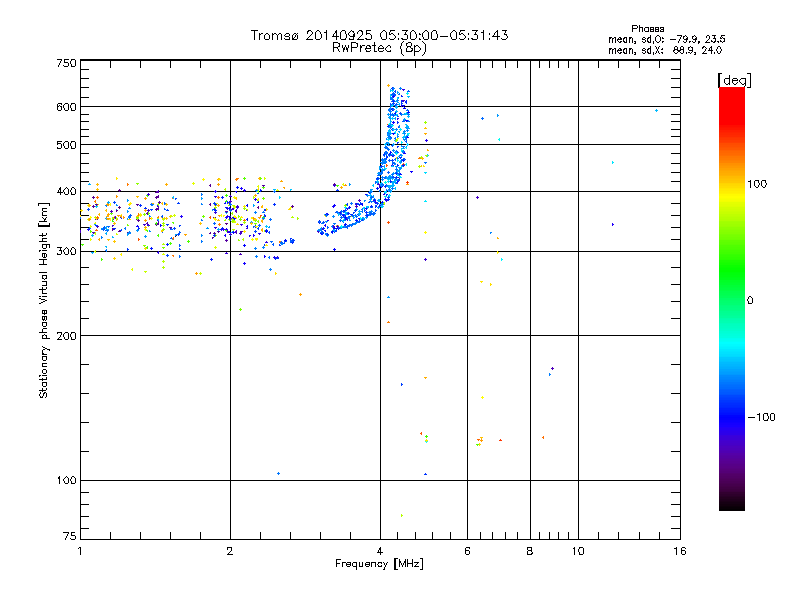This screenshot has height=600, width=800.
Task: Click the x-axis tick label '8'
Action: [530, 551]
